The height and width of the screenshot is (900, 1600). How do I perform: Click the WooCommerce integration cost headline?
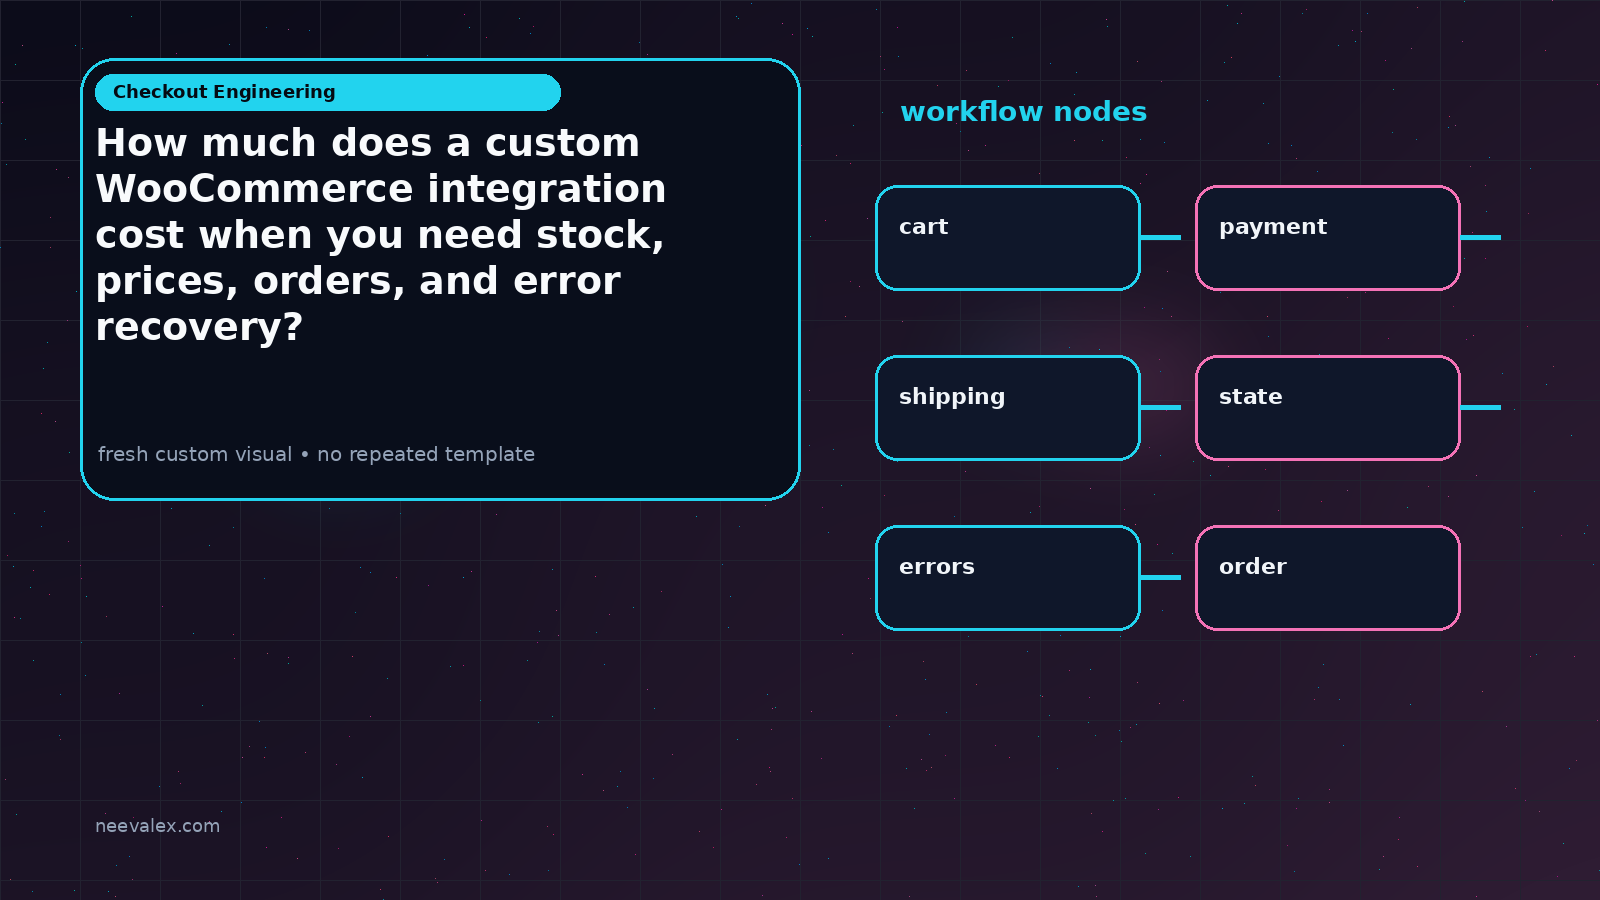(380, 235)
